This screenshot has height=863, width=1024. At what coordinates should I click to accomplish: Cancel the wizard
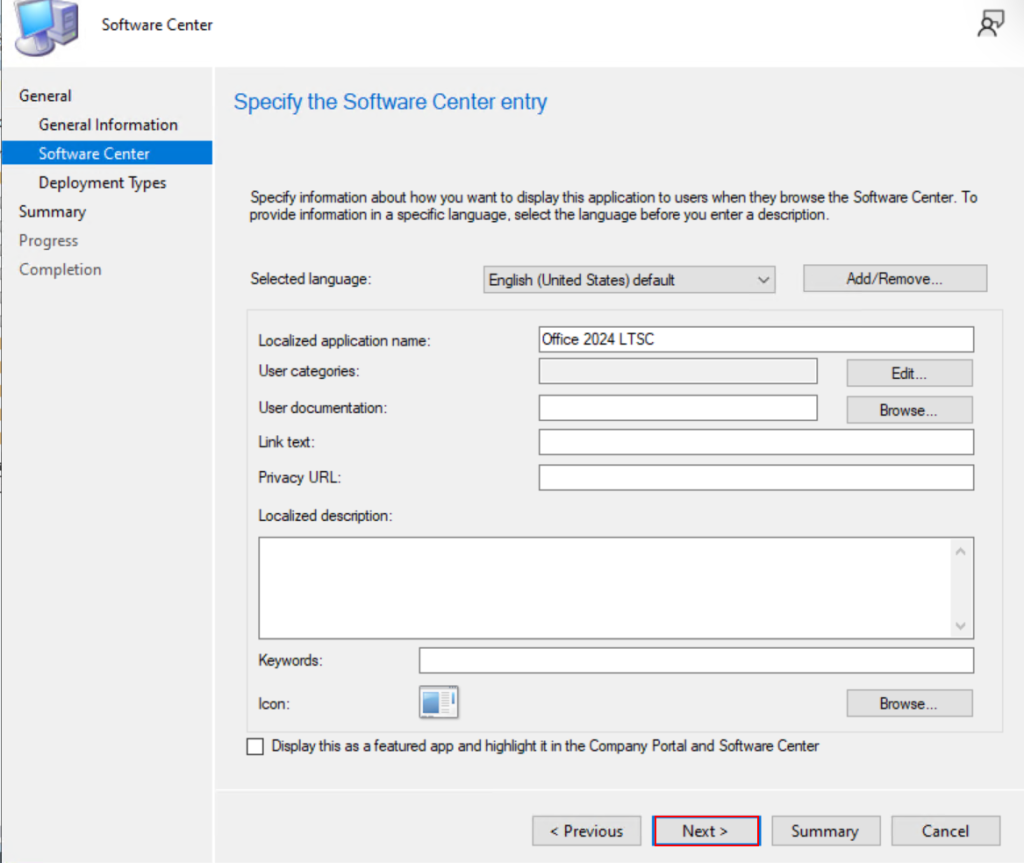(945, 831)
